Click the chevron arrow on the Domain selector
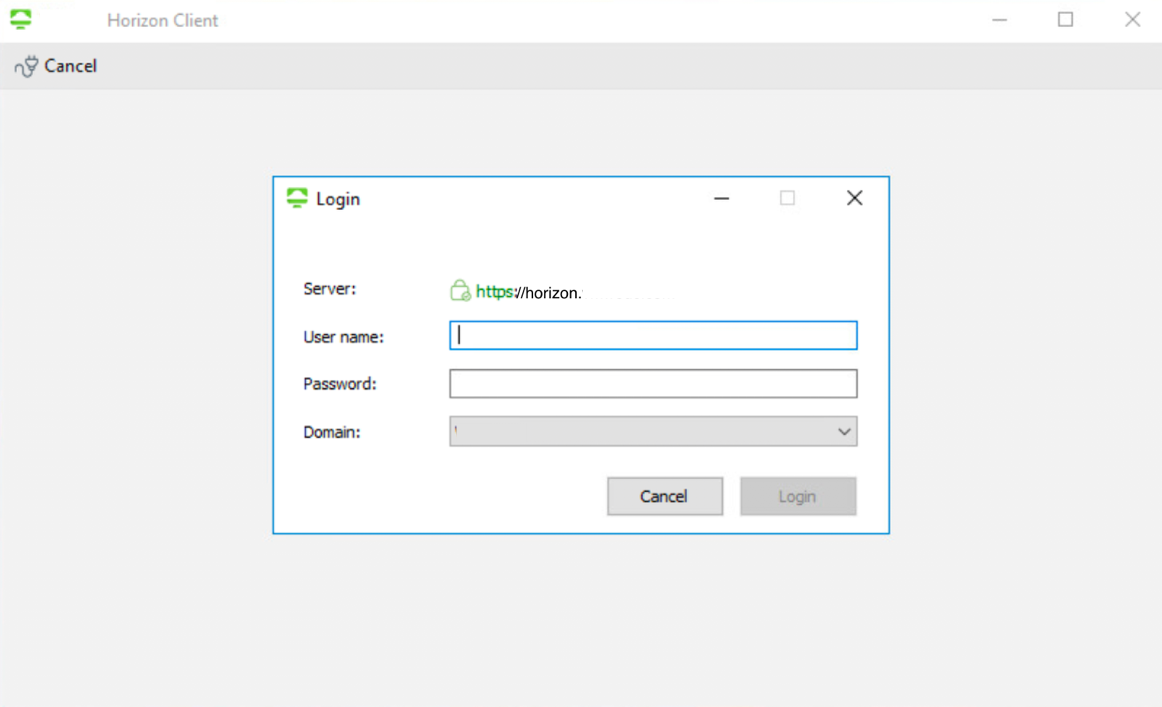Screen dimensions: 1162x707 846,431
